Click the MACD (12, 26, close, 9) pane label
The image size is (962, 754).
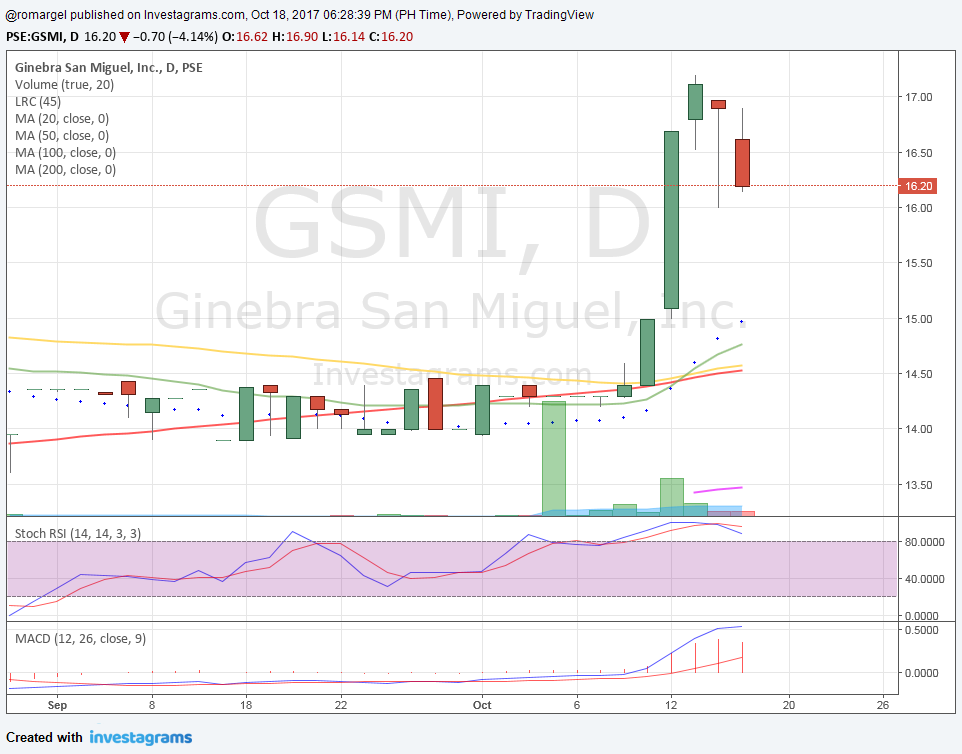click(80, 639)
